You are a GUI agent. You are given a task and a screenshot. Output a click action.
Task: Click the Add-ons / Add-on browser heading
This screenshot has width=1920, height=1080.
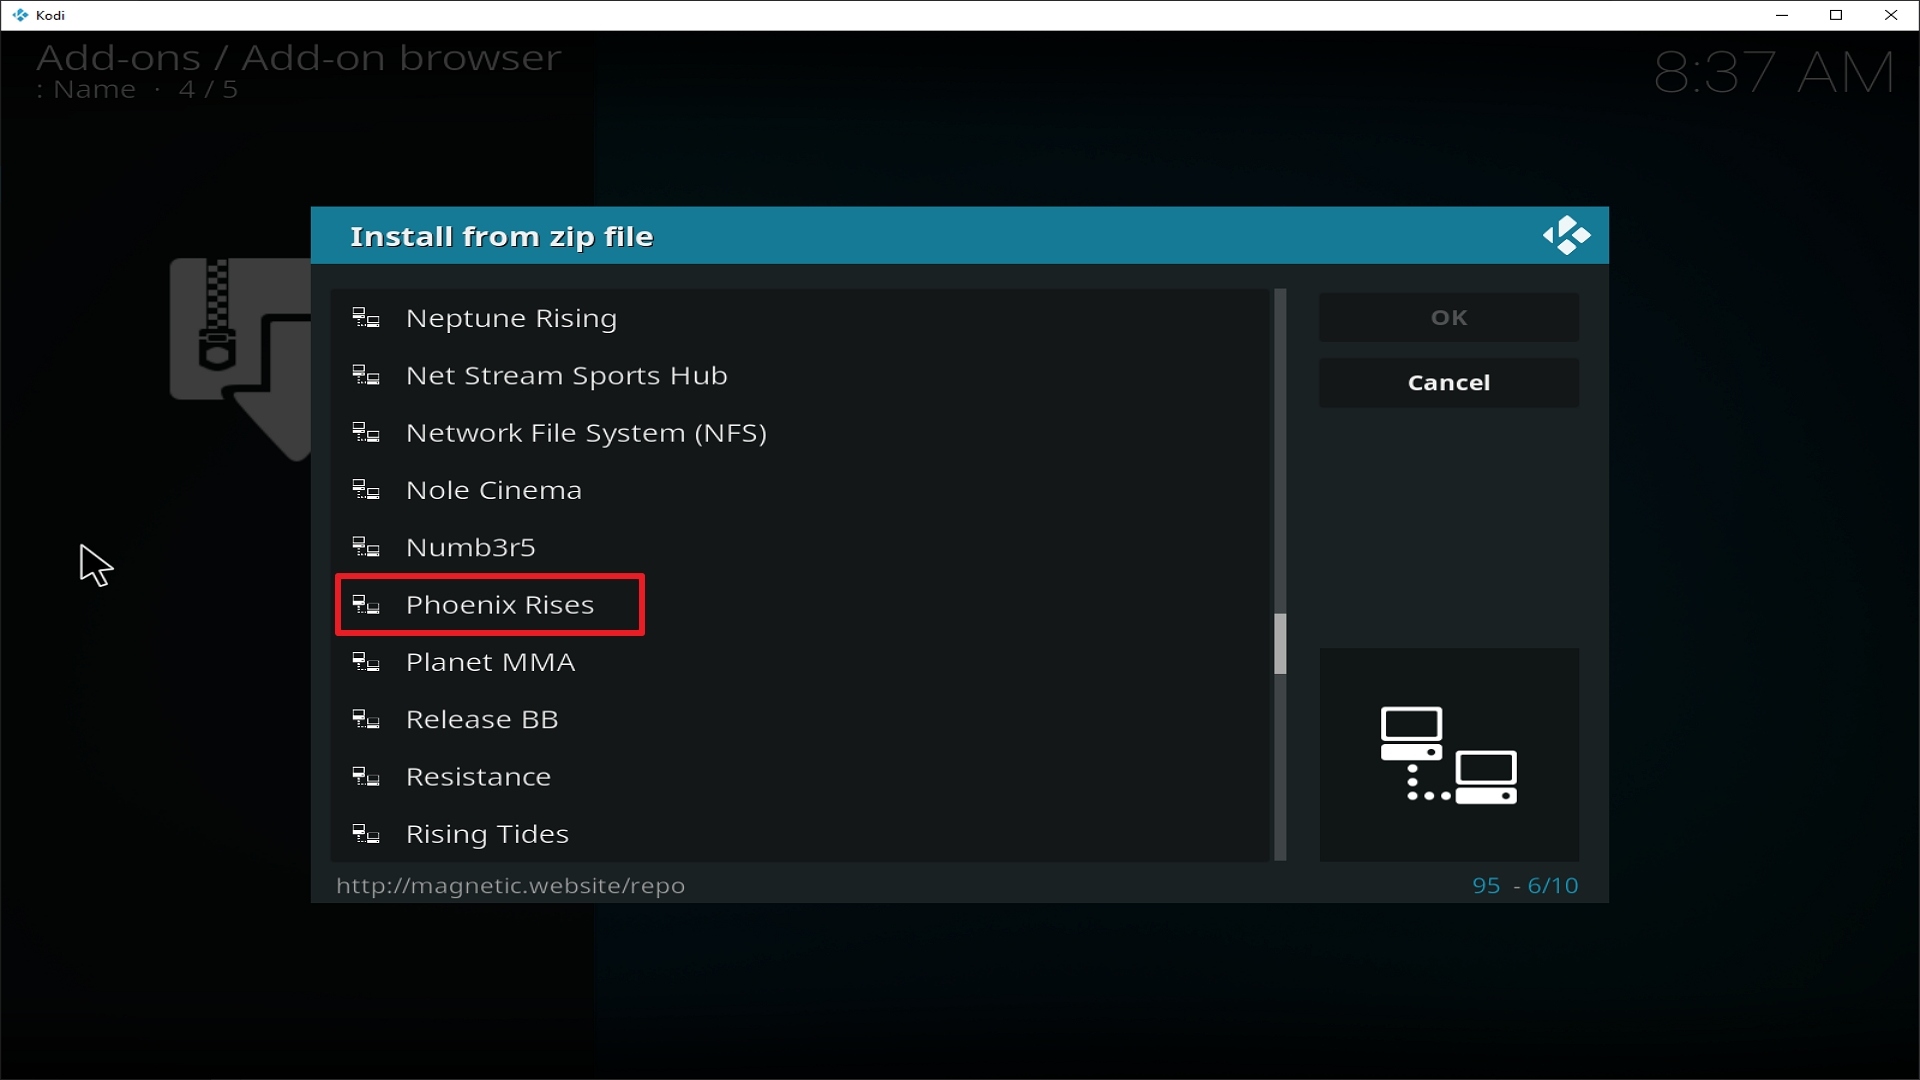[x=299, y=58]
